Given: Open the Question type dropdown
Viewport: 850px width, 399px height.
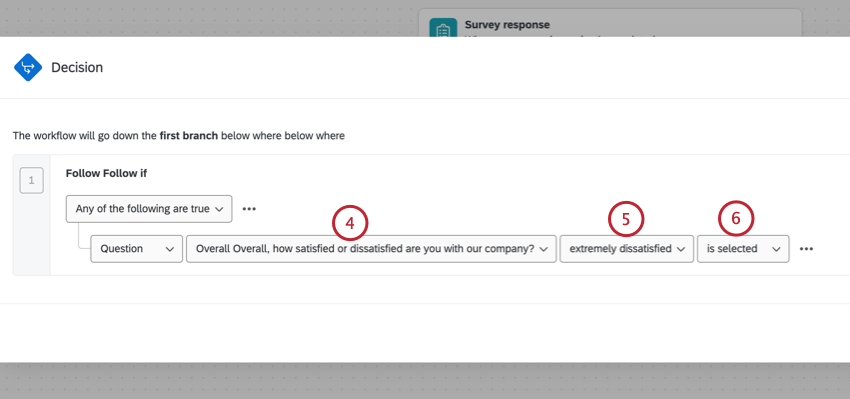Looking at the screenshot, I should click(x=137, y=249).
